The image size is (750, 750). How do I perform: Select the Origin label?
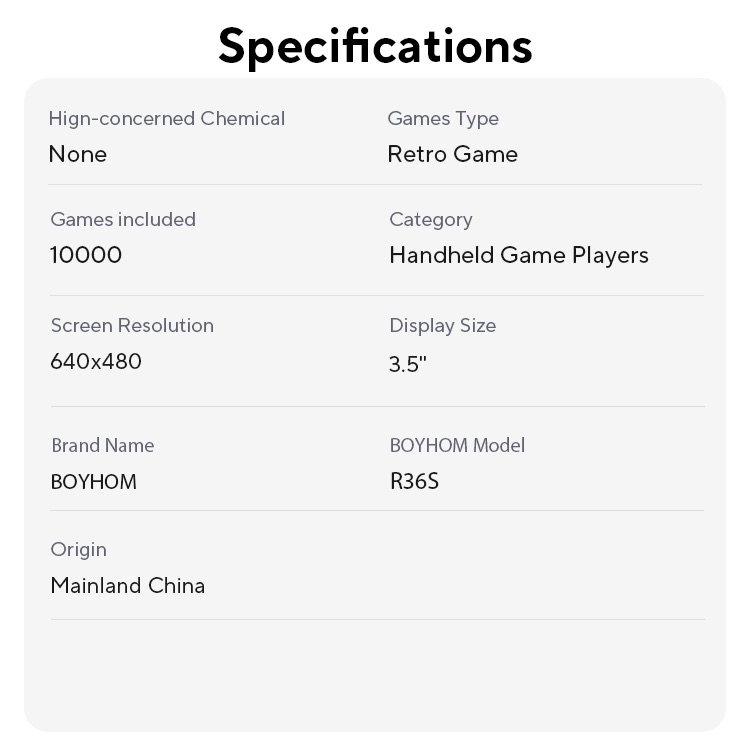click(78, 549)
